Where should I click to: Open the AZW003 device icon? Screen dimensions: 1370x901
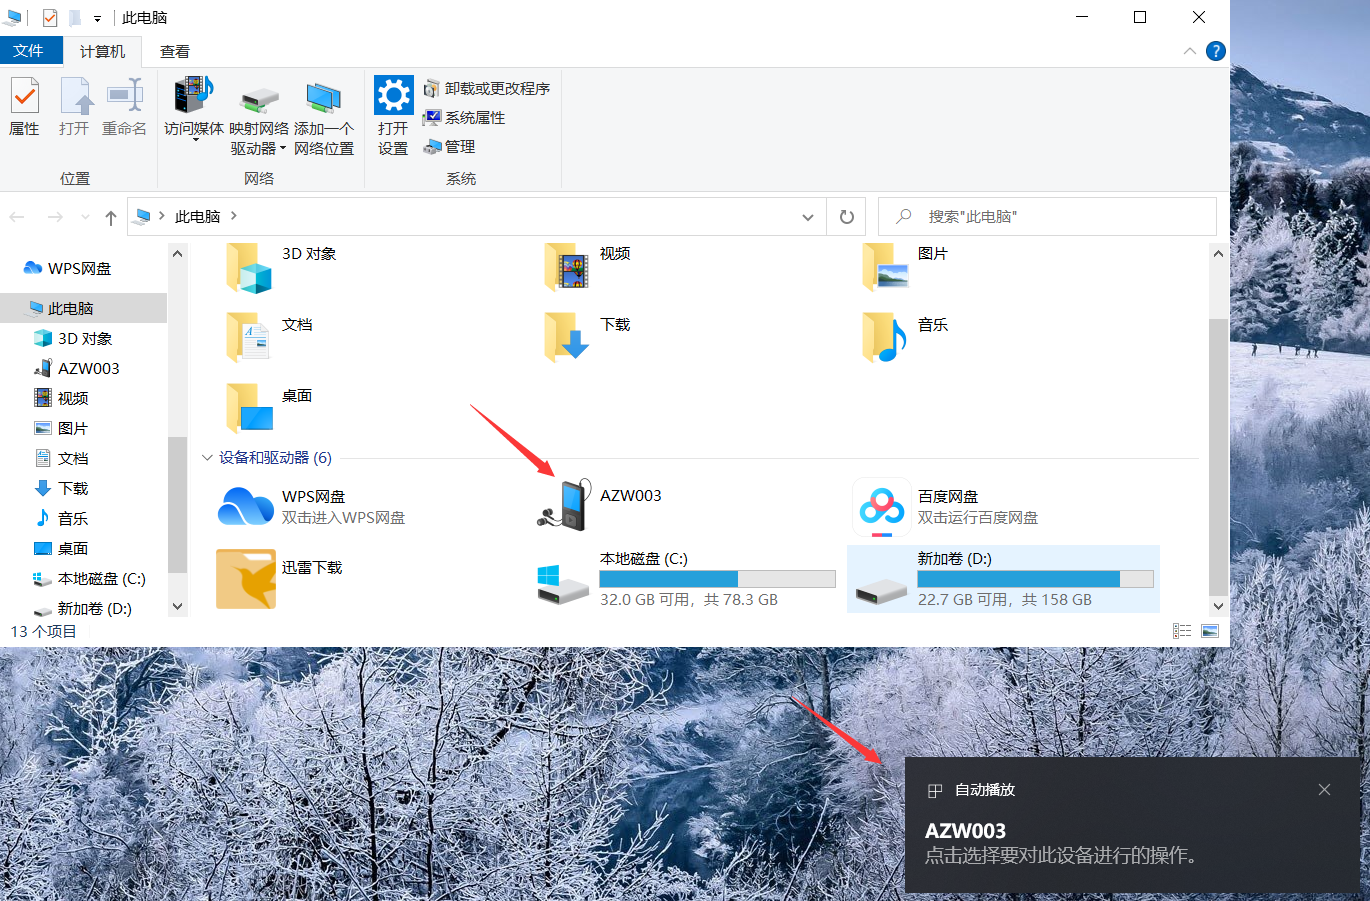pyautogui.click(x=565, y=504)
